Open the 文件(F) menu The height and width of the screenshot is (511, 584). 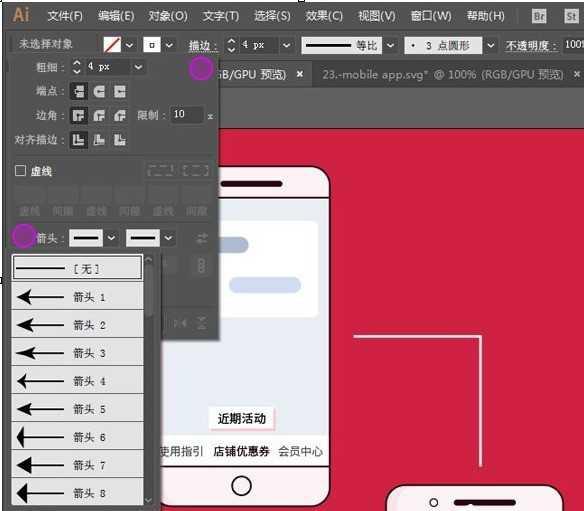(65, 16)
